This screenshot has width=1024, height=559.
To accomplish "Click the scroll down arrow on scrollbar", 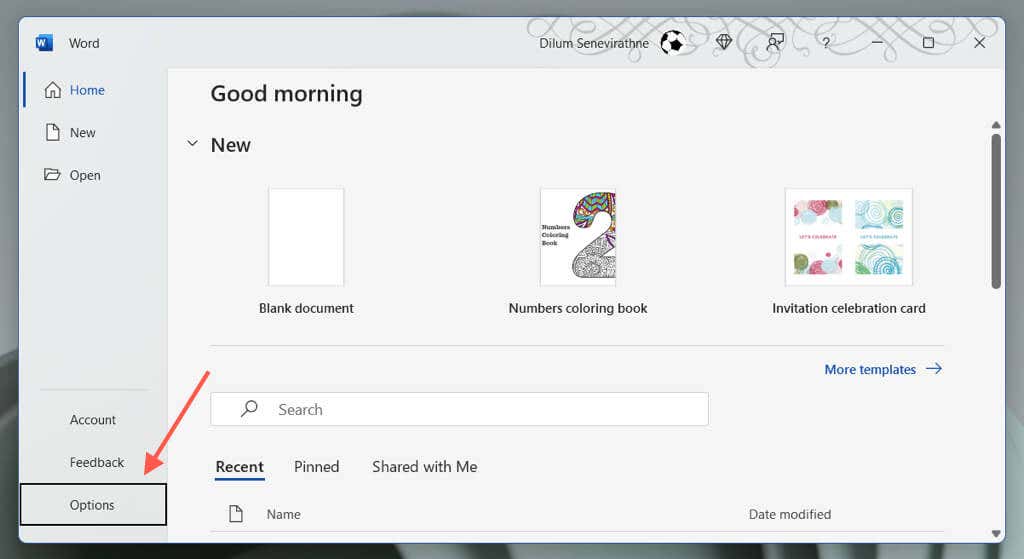I will point(996,534).
